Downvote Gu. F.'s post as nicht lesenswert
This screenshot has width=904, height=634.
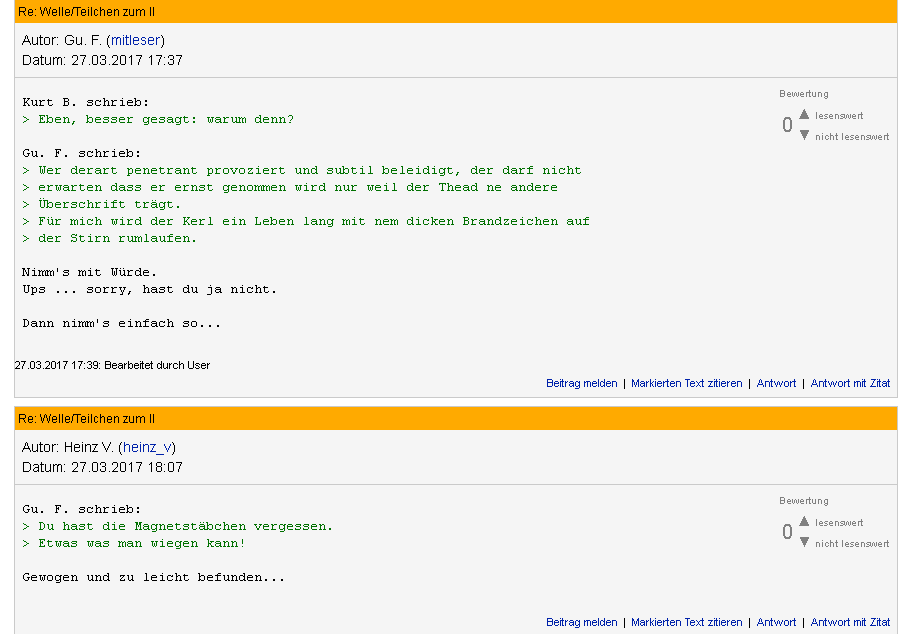coord(804,135)
